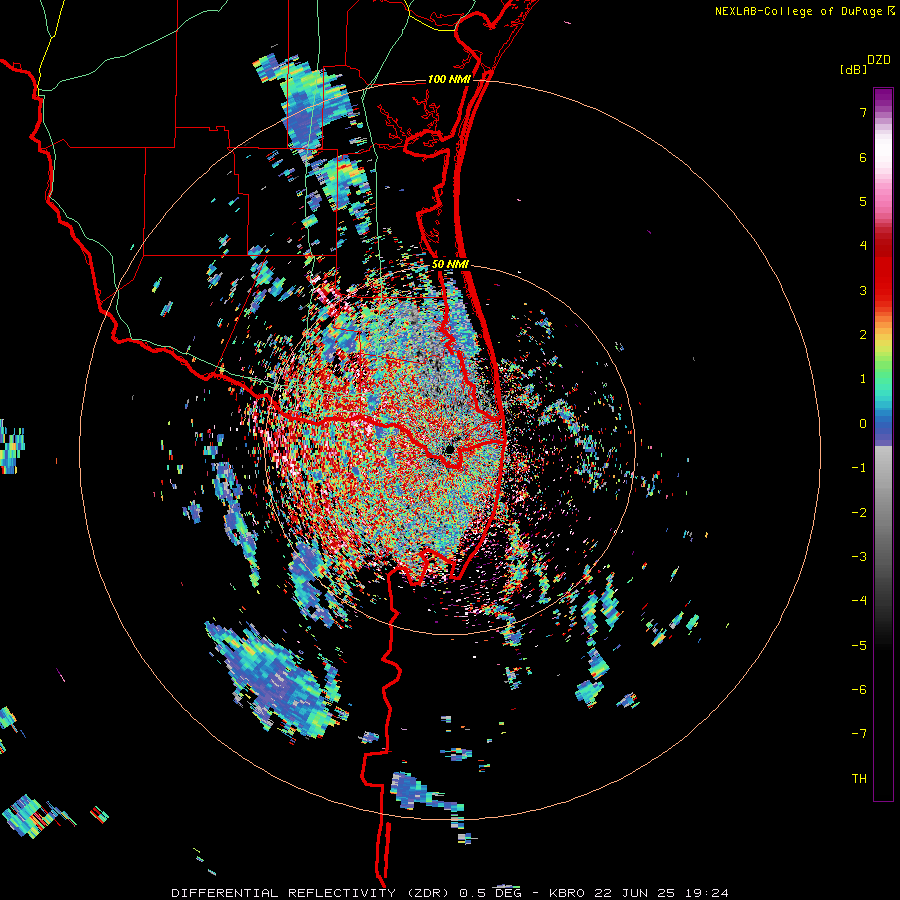Click the -1 value on color scale

click(859, 468)
